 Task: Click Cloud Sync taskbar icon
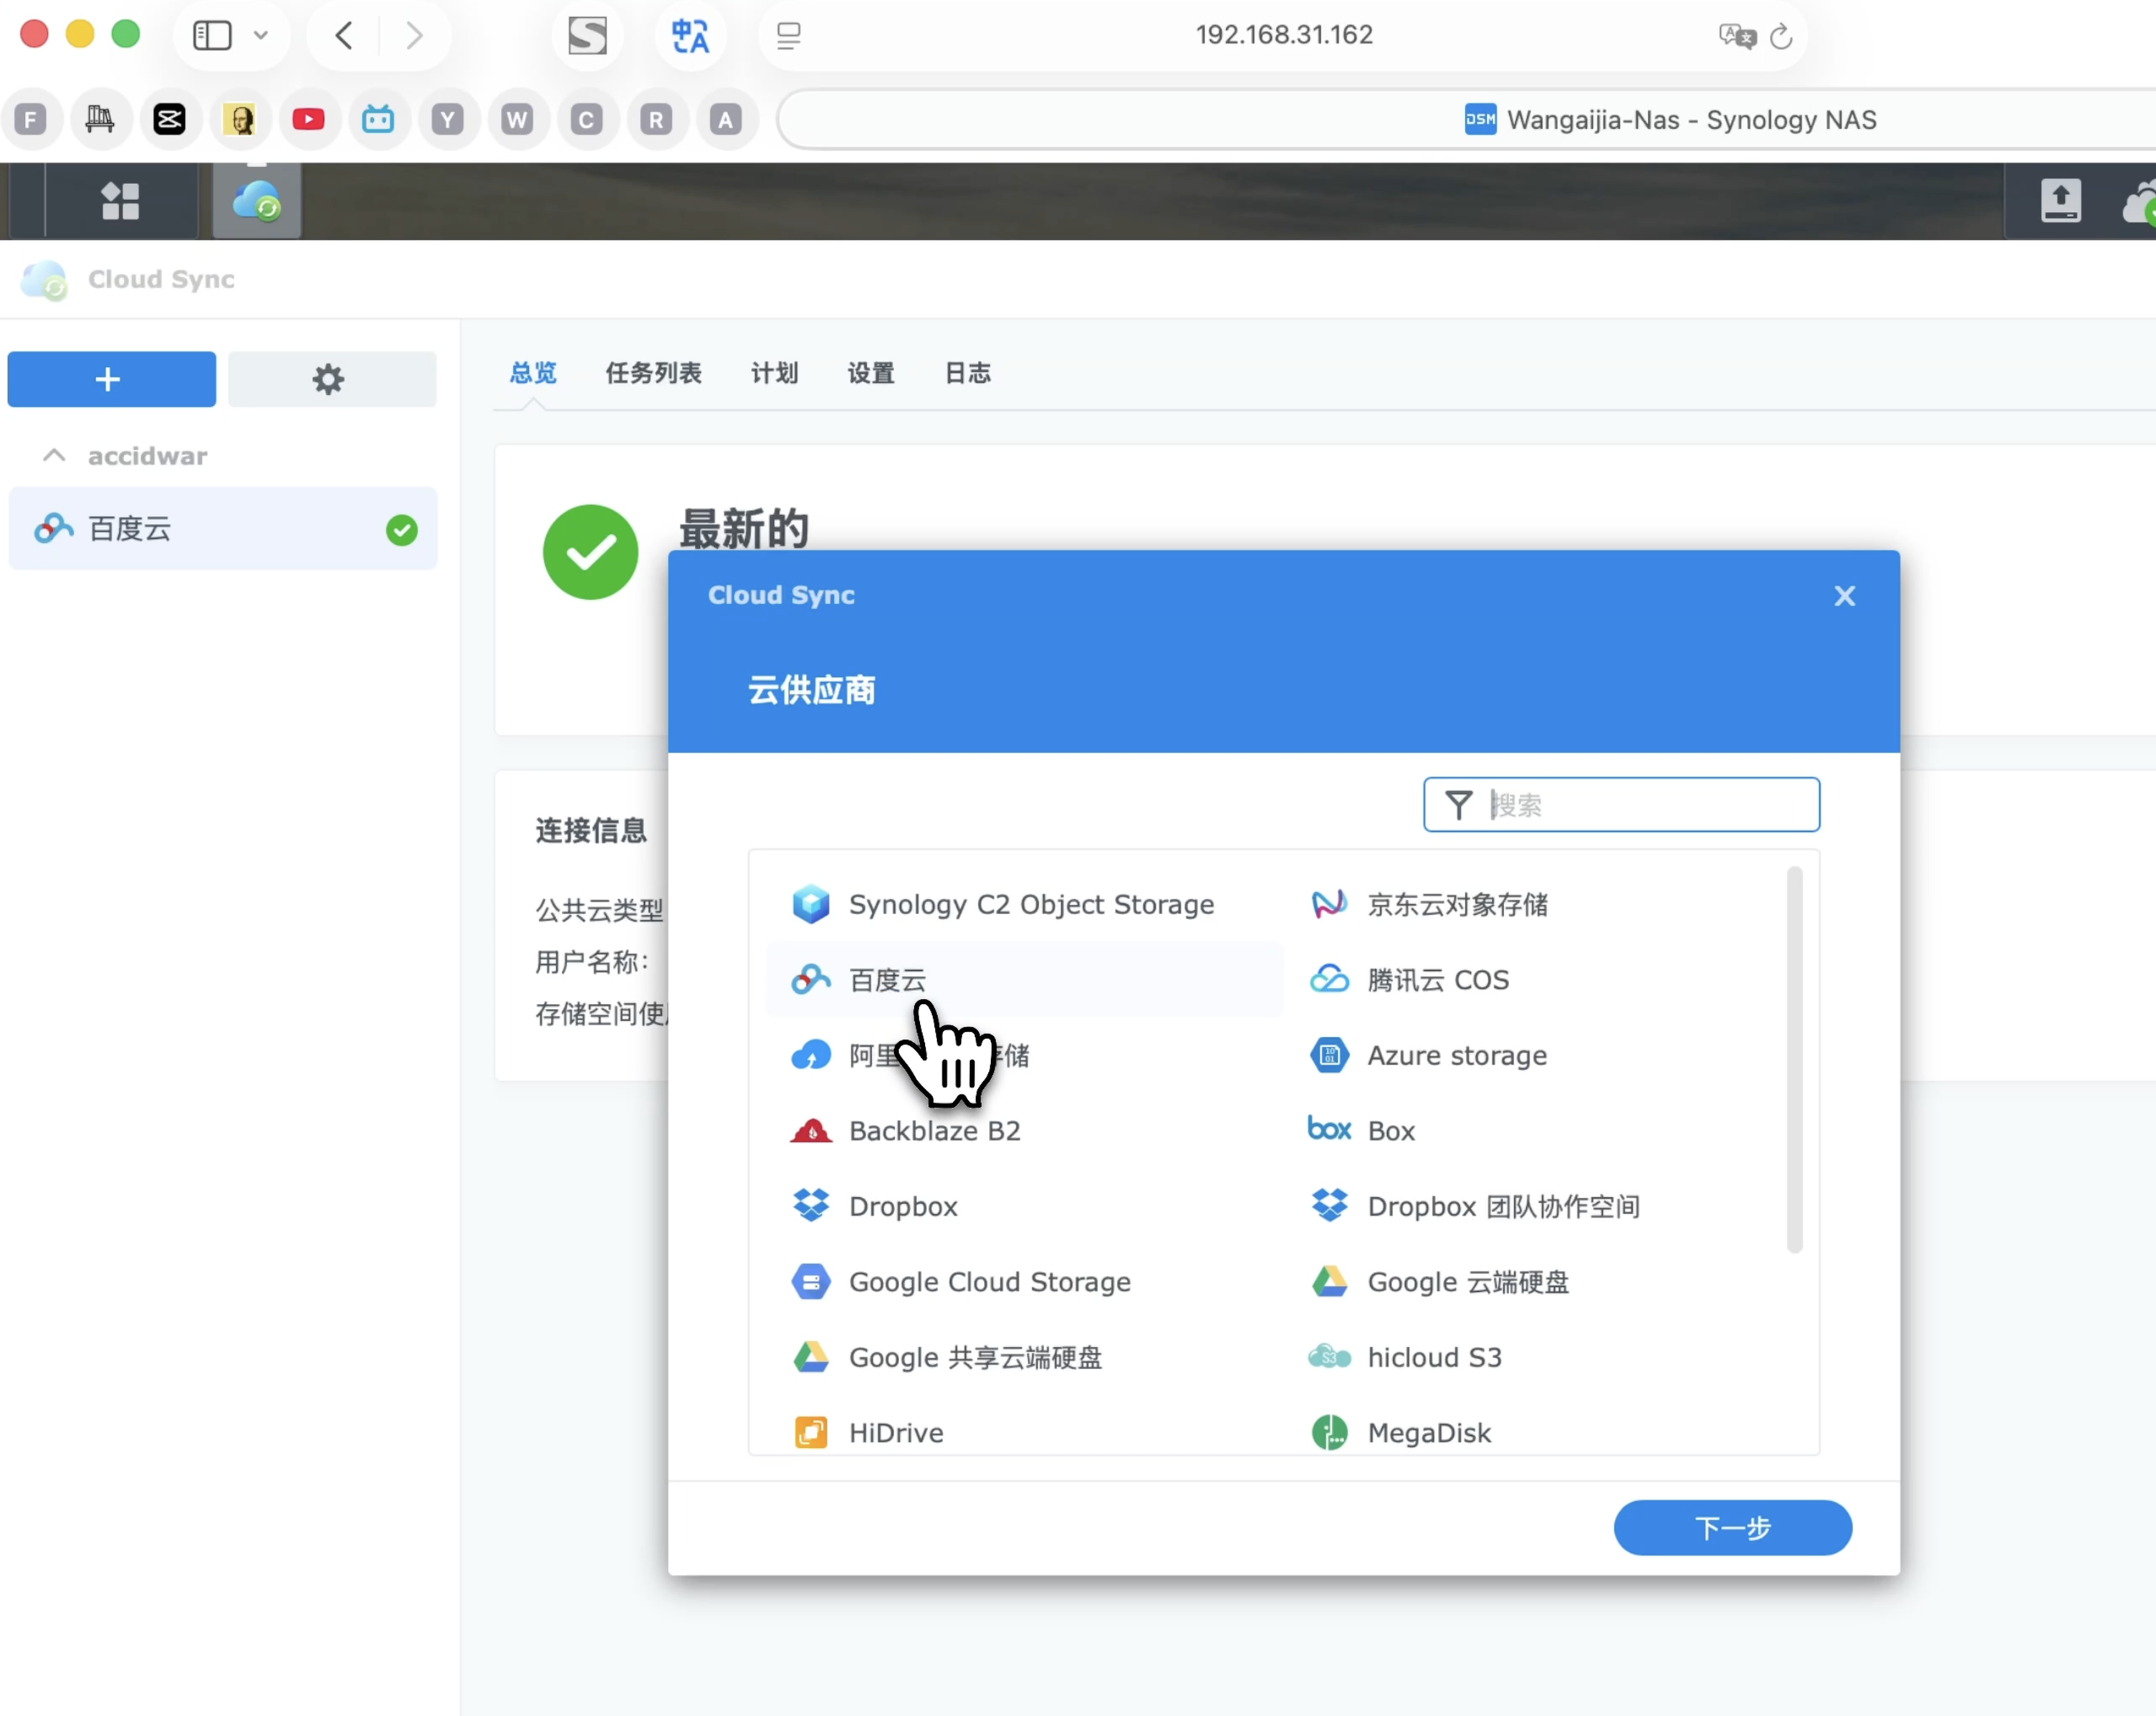(257, 201)
